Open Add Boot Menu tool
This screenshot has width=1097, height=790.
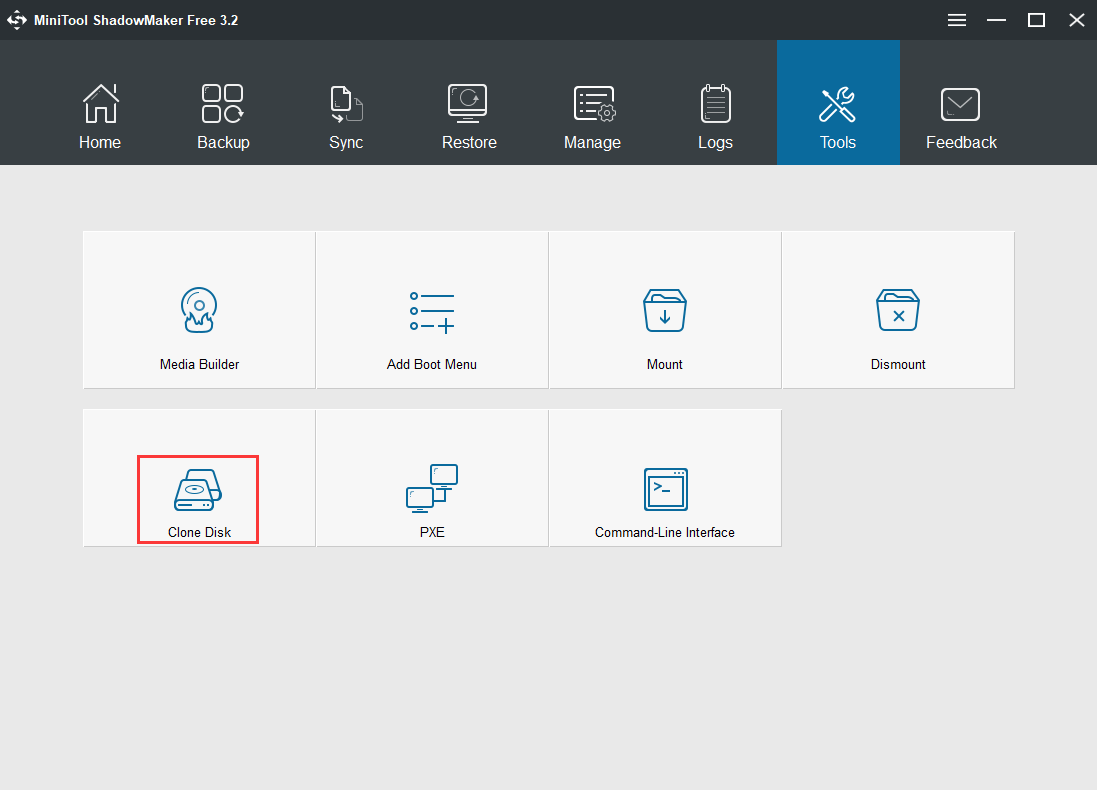coord(432,310)
